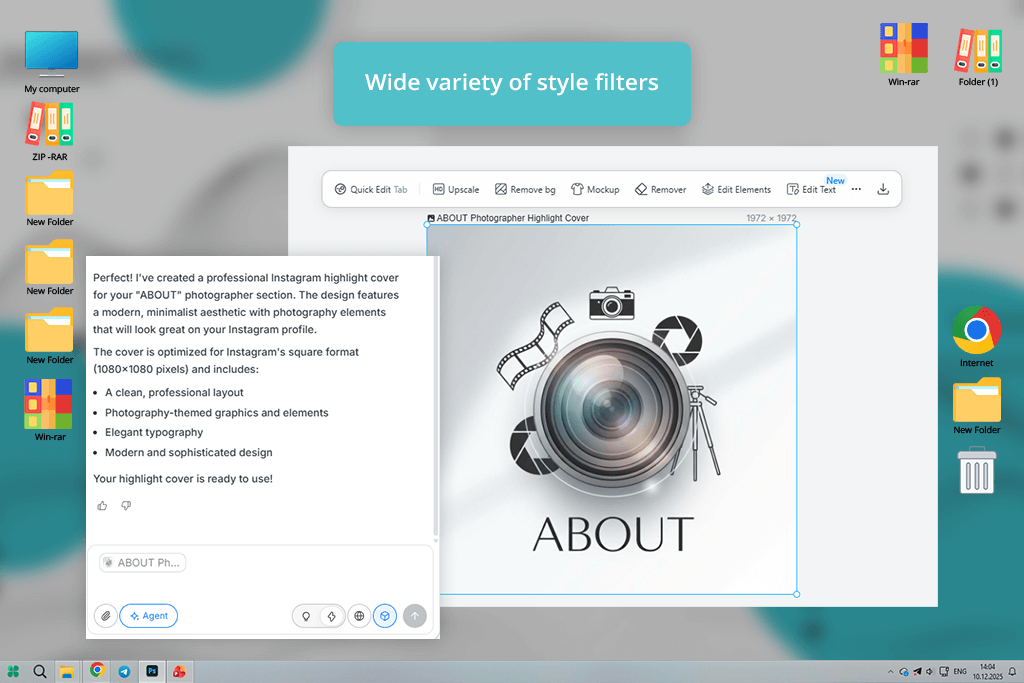Select the ABOUT highlight cover image
The width and height of the screenshot is (1024, 683).
coord(612,409)
